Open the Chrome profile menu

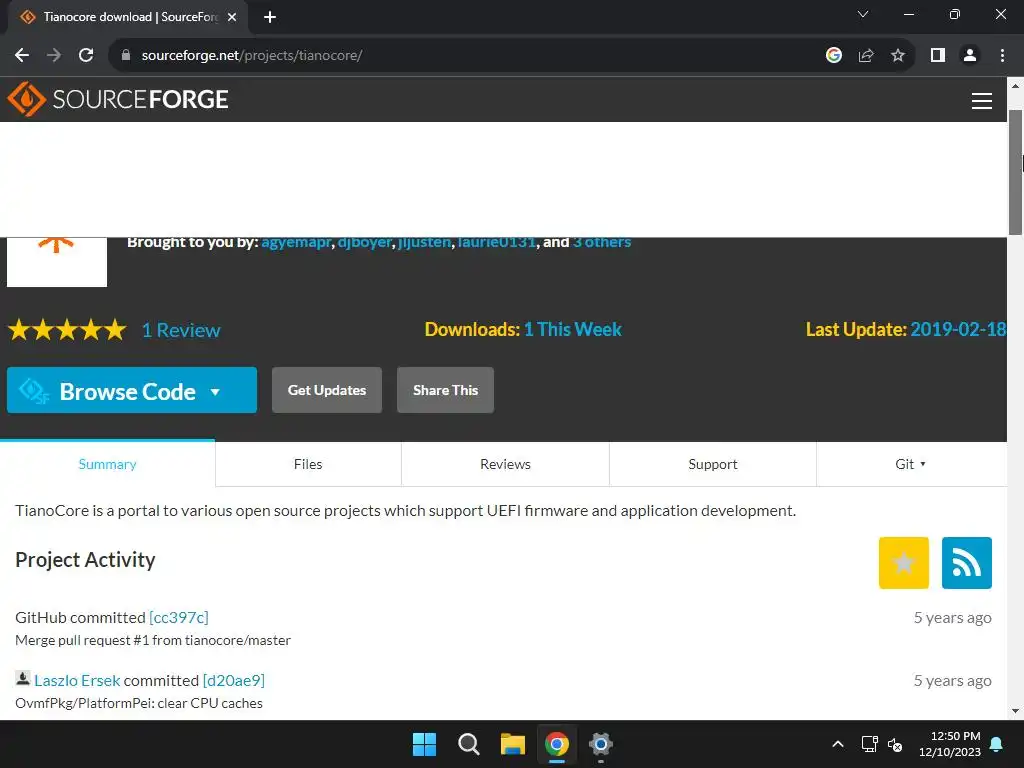pyautogui.click(x=970, y=55)
